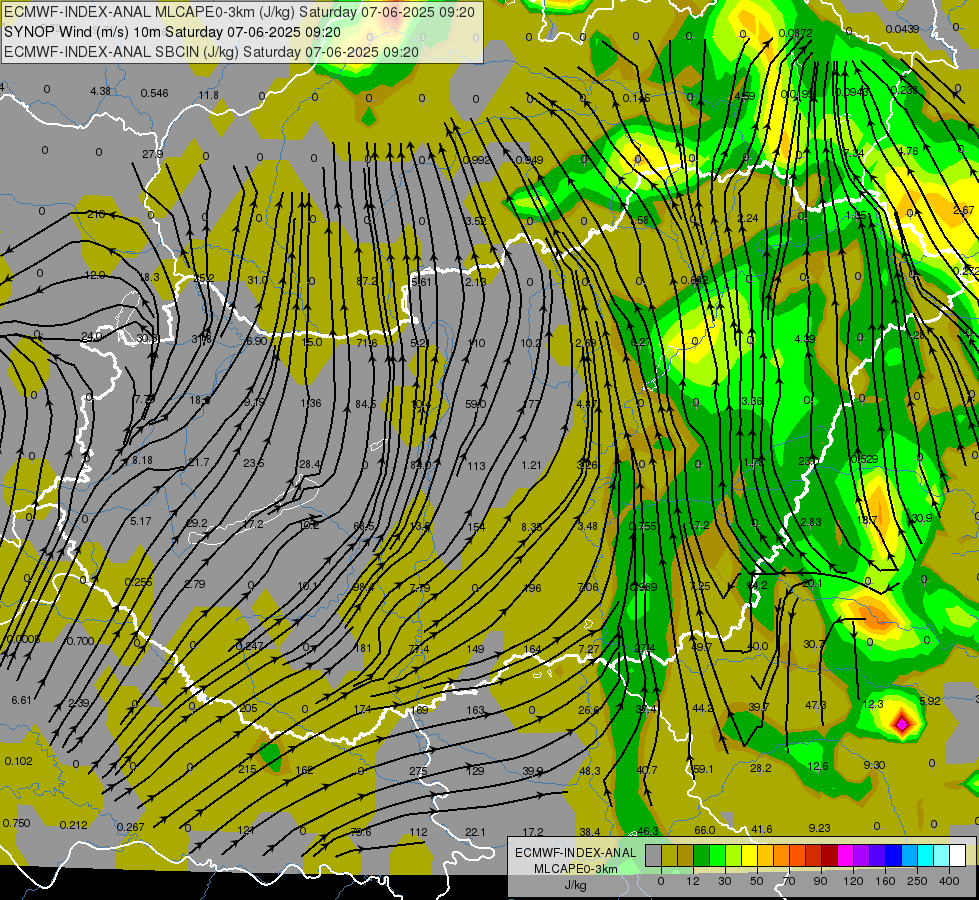
Task: Select the white swatch in the legend
Action: [958, 856]
